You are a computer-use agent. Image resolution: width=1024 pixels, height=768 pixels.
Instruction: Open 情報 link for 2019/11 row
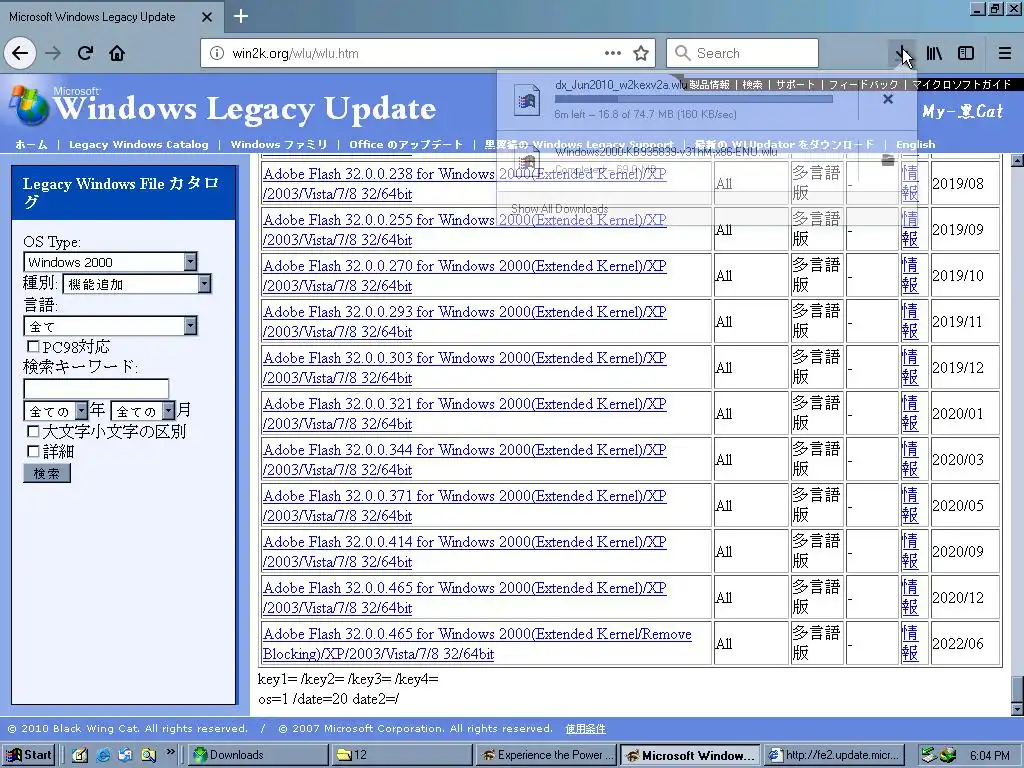click(x=910, y=321)
